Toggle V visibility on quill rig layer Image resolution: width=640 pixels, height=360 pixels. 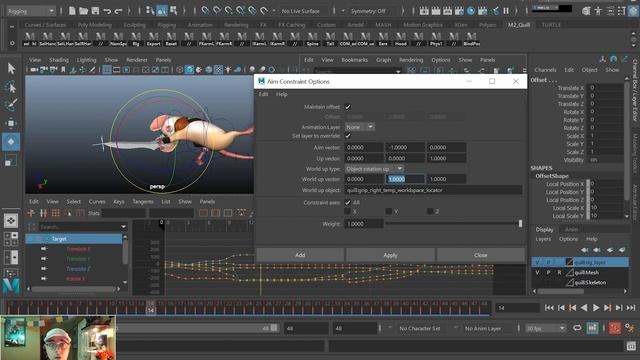click(538, 262)
